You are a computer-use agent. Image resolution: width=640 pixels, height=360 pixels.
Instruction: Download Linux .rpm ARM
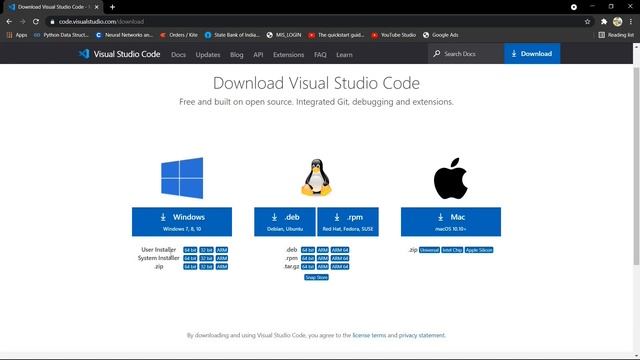[x=322, y=258]
